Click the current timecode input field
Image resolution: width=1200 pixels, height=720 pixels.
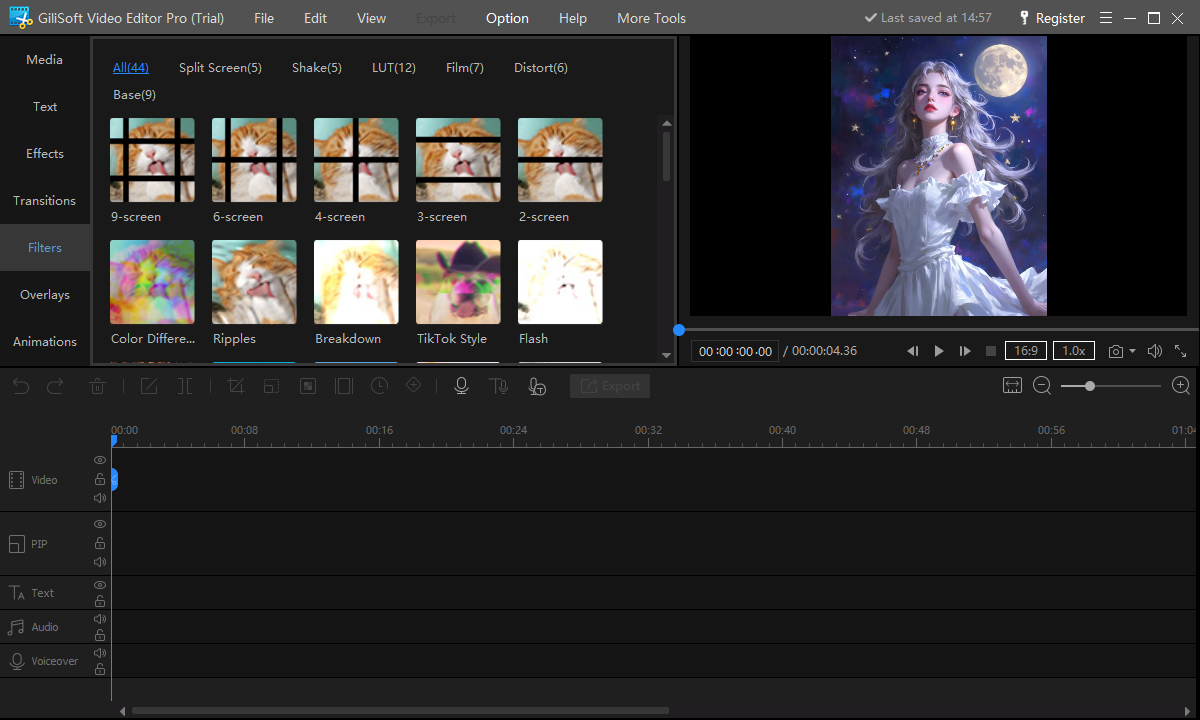pyautogui.click(x=736, y=351)
